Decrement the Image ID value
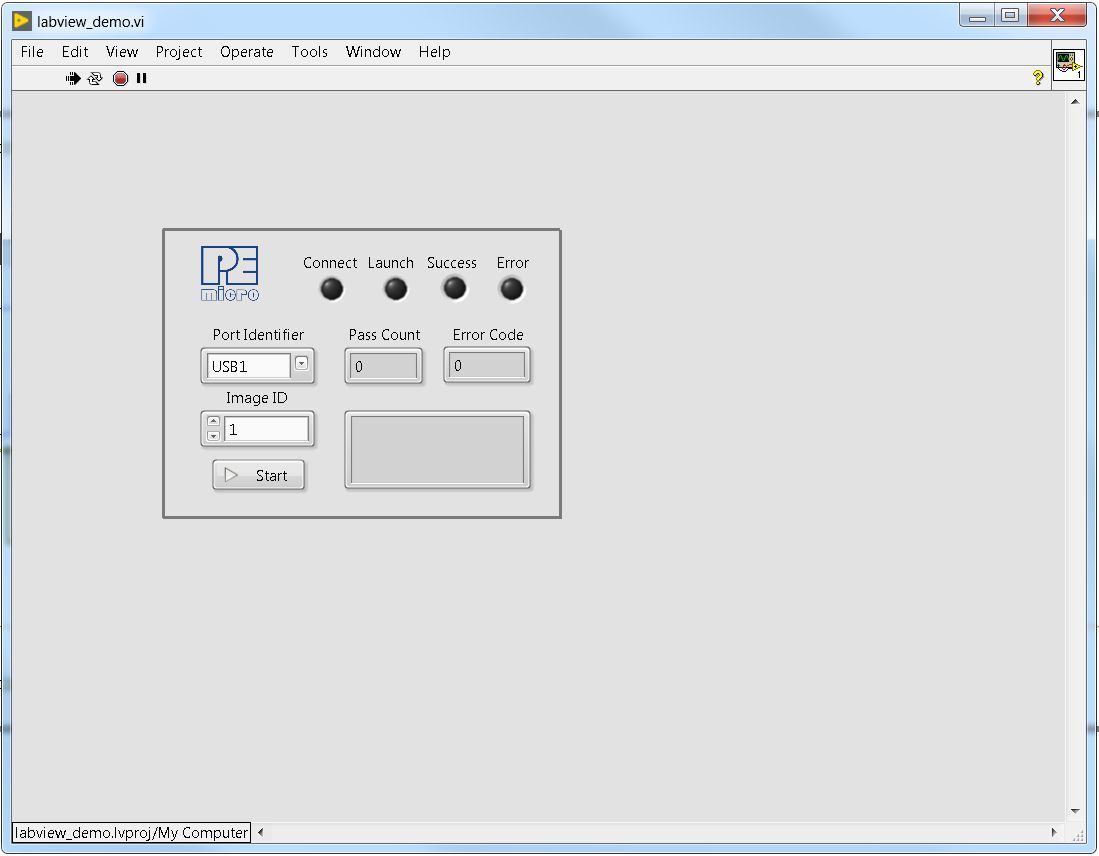Screen dimensions: 1099x856 click(x=214, y=436)
